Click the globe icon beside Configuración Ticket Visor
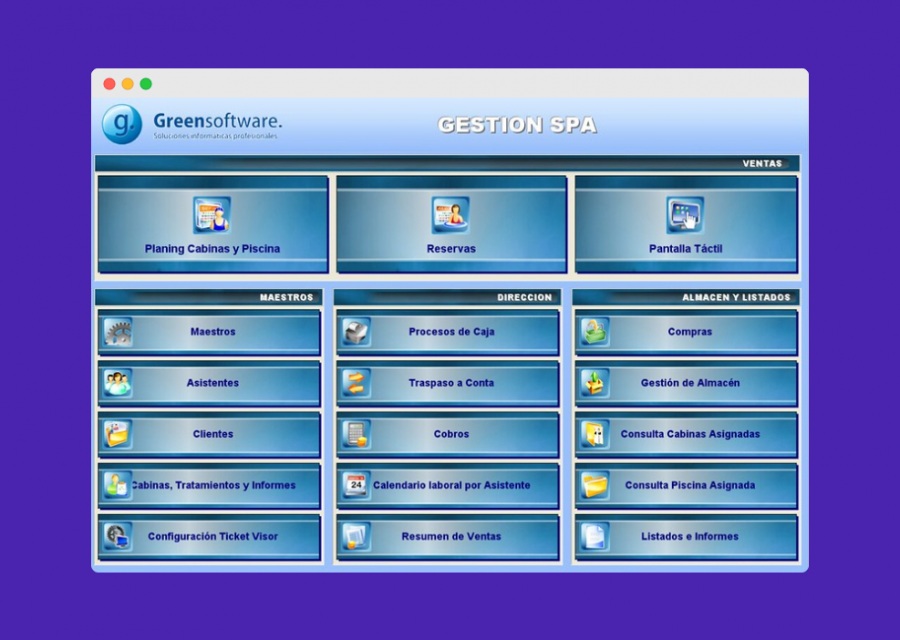 [x=118, y=536]
